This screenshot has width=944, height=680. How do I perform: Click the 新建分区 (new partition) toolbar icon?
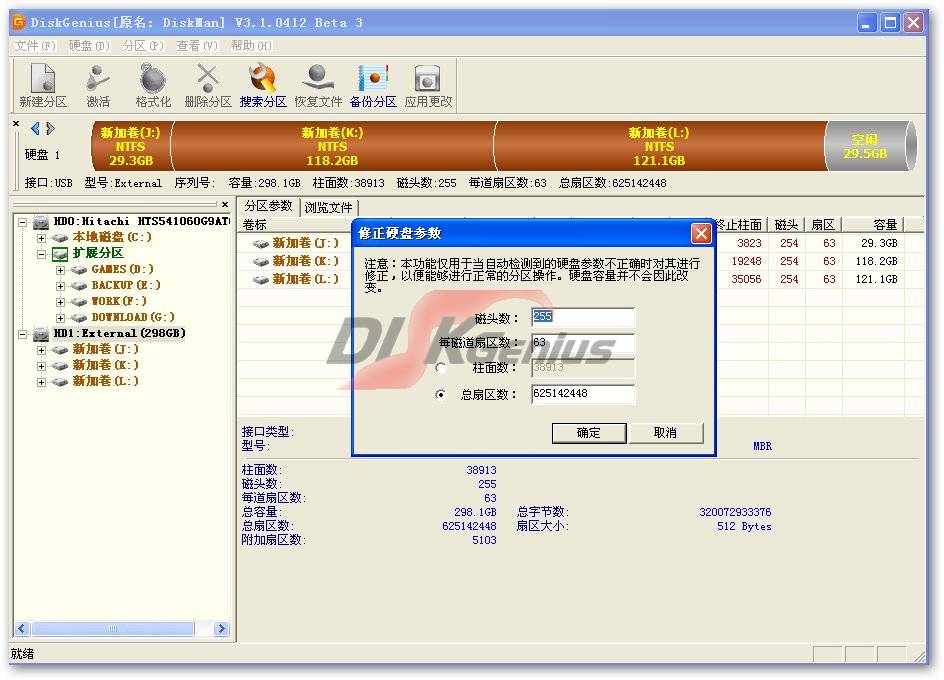click(x=43, y=86)
